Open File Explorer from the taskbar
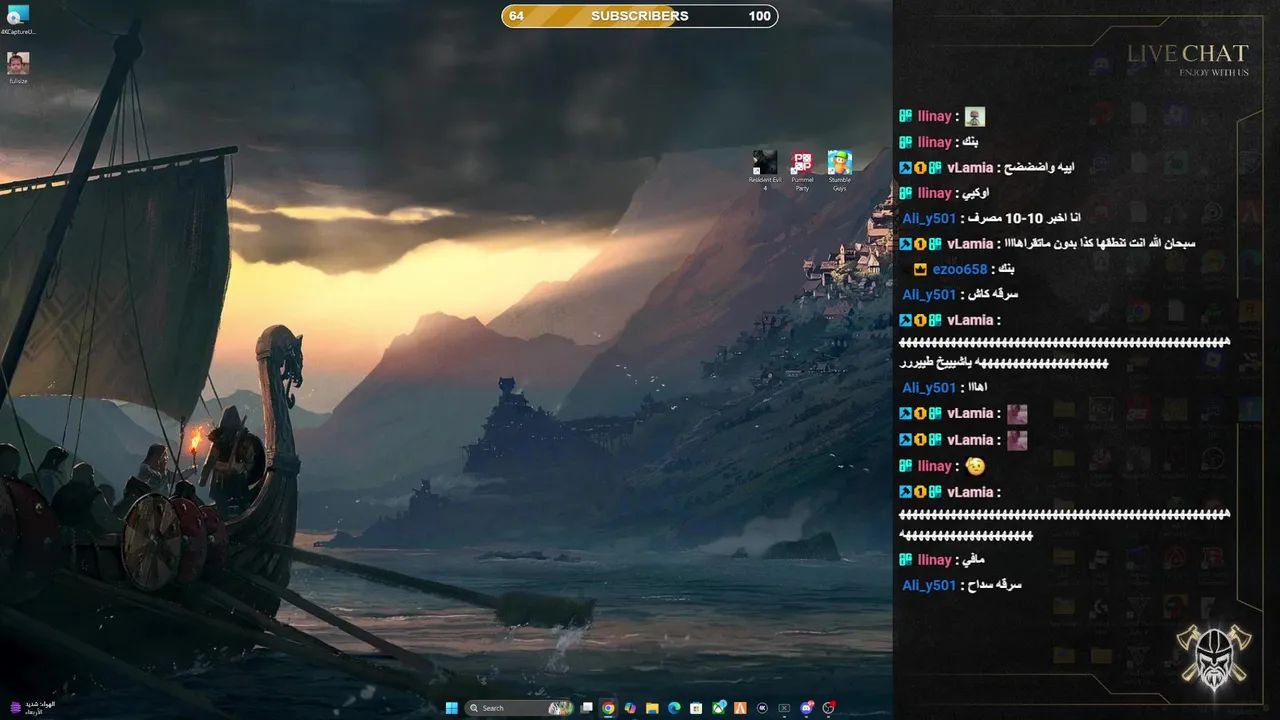This screenshot has width=1280, height=720. pyautogui.click(x=652, y=708)
